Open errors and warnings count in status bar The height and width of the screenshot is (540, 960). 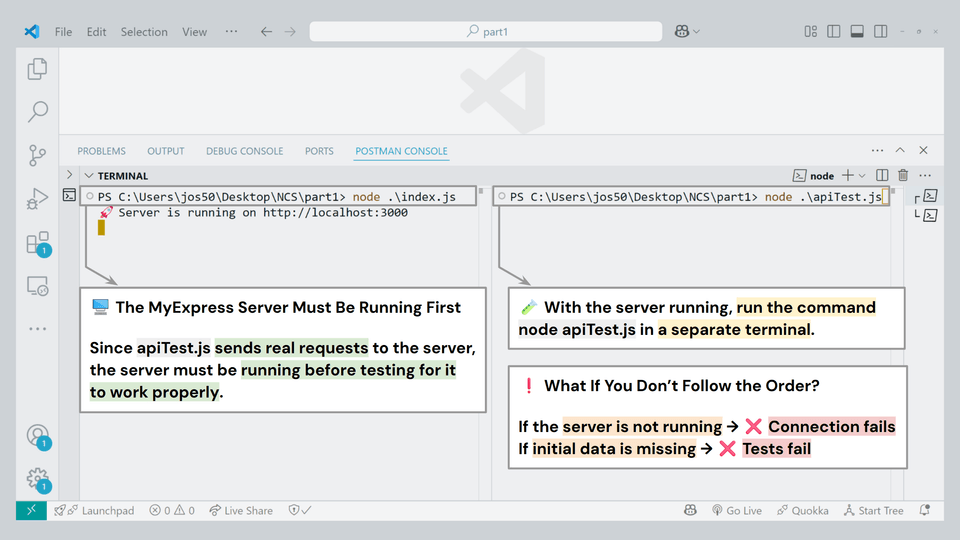(x=172, y=511)
